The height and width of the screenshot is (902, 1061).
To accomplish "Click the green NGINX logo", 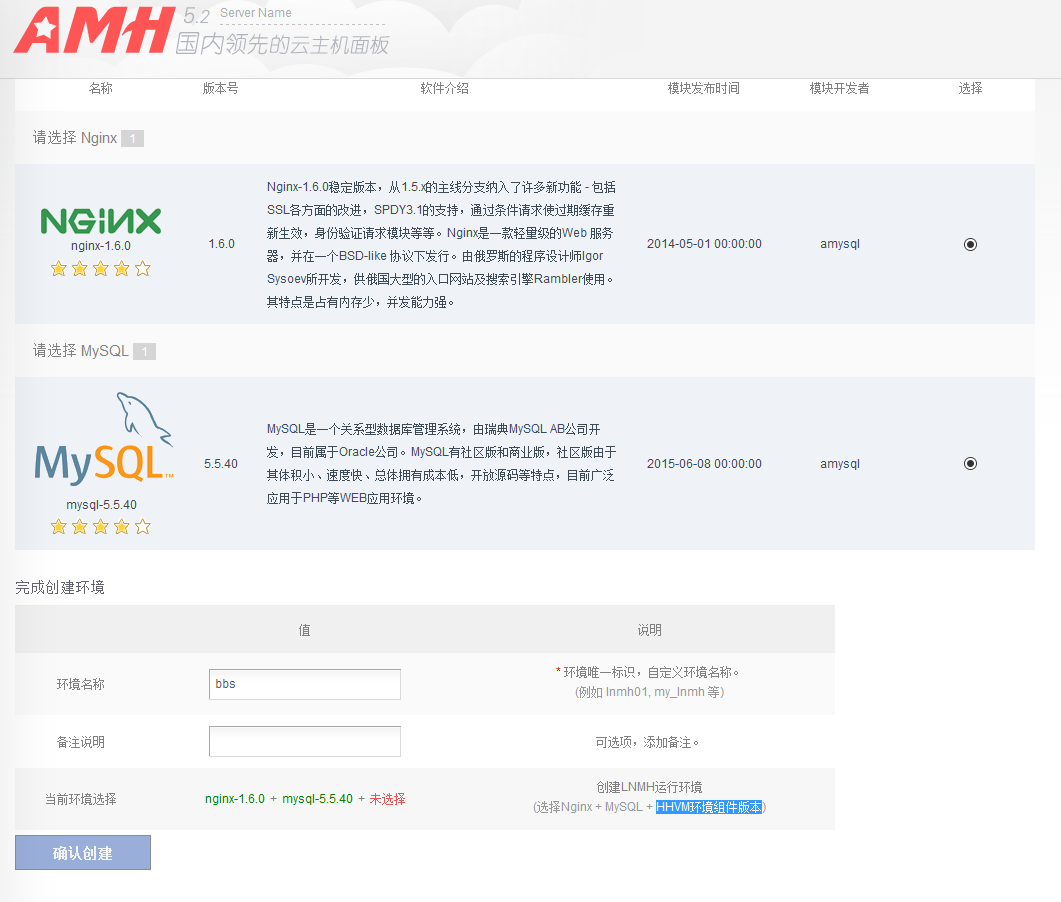I will pos(100,221).
